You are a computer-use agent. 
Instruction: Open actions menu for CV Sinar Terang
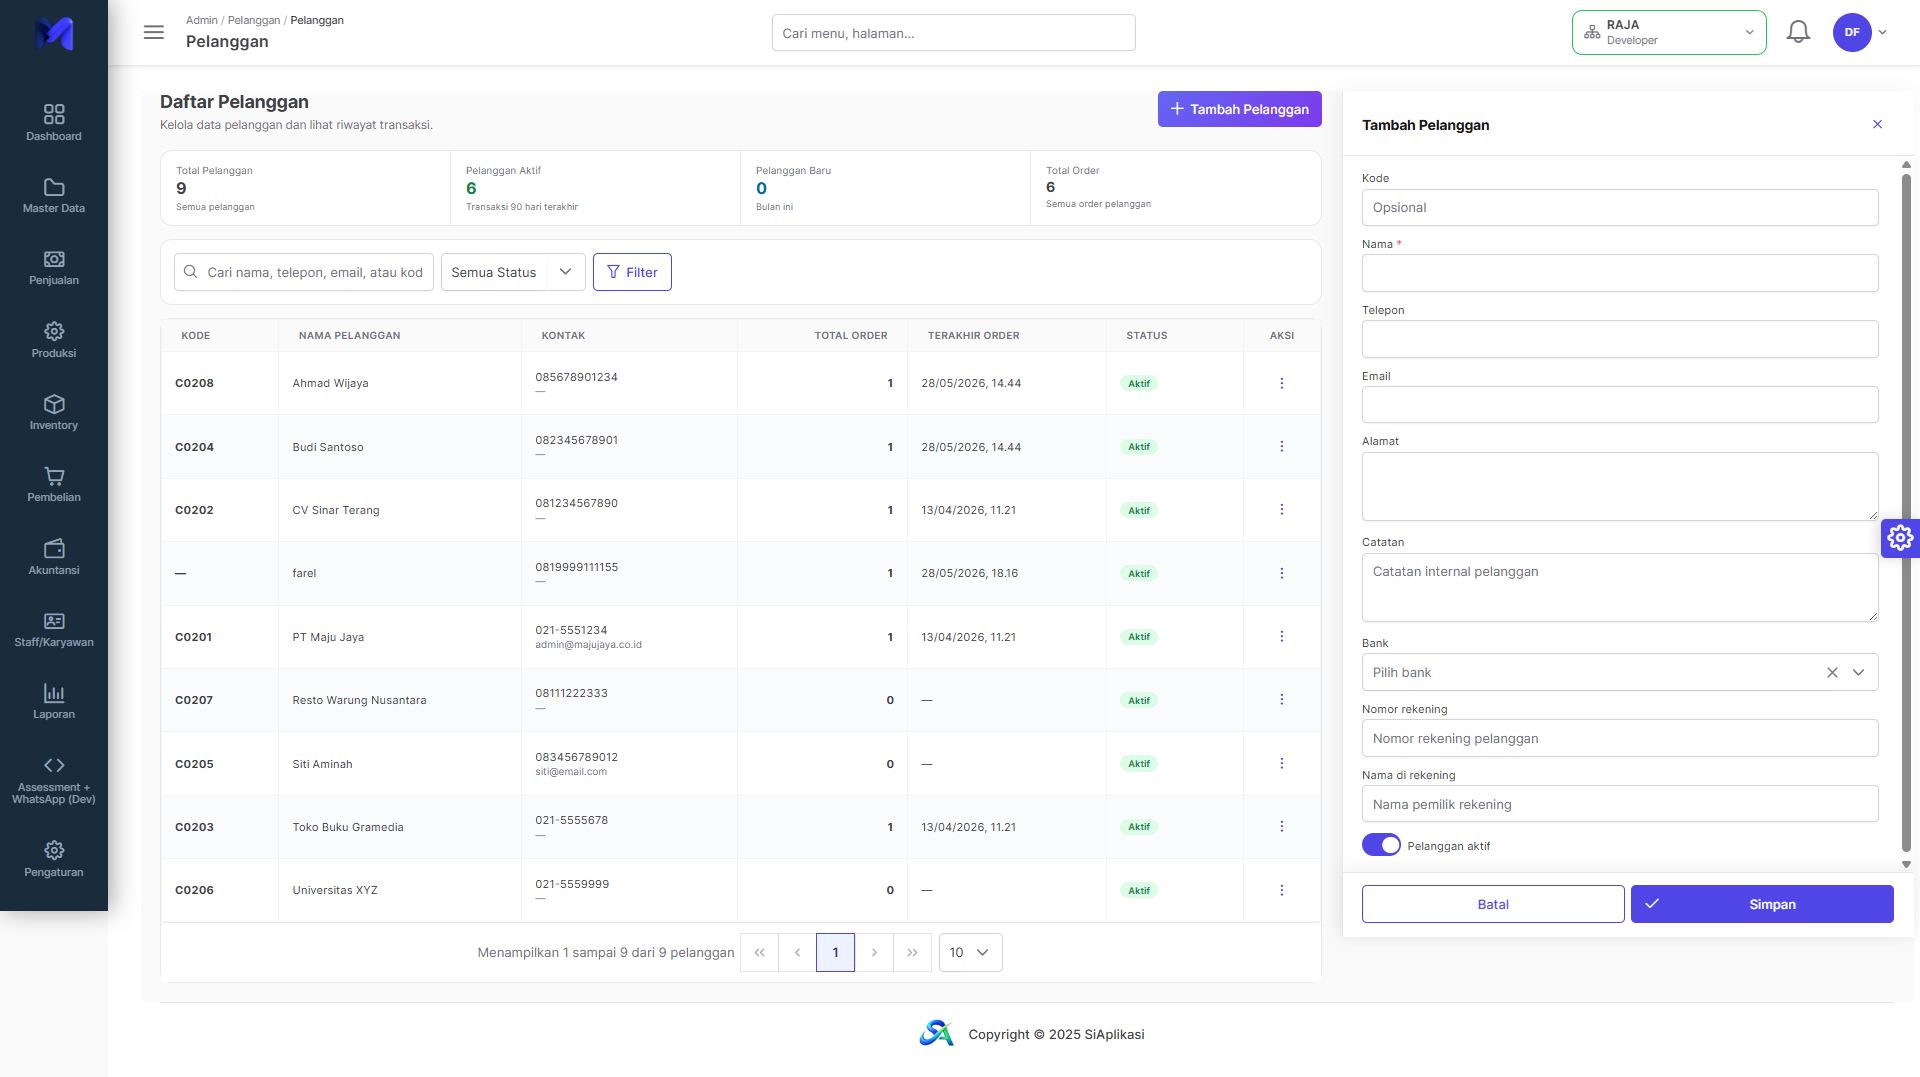(x=1281, y=510)
